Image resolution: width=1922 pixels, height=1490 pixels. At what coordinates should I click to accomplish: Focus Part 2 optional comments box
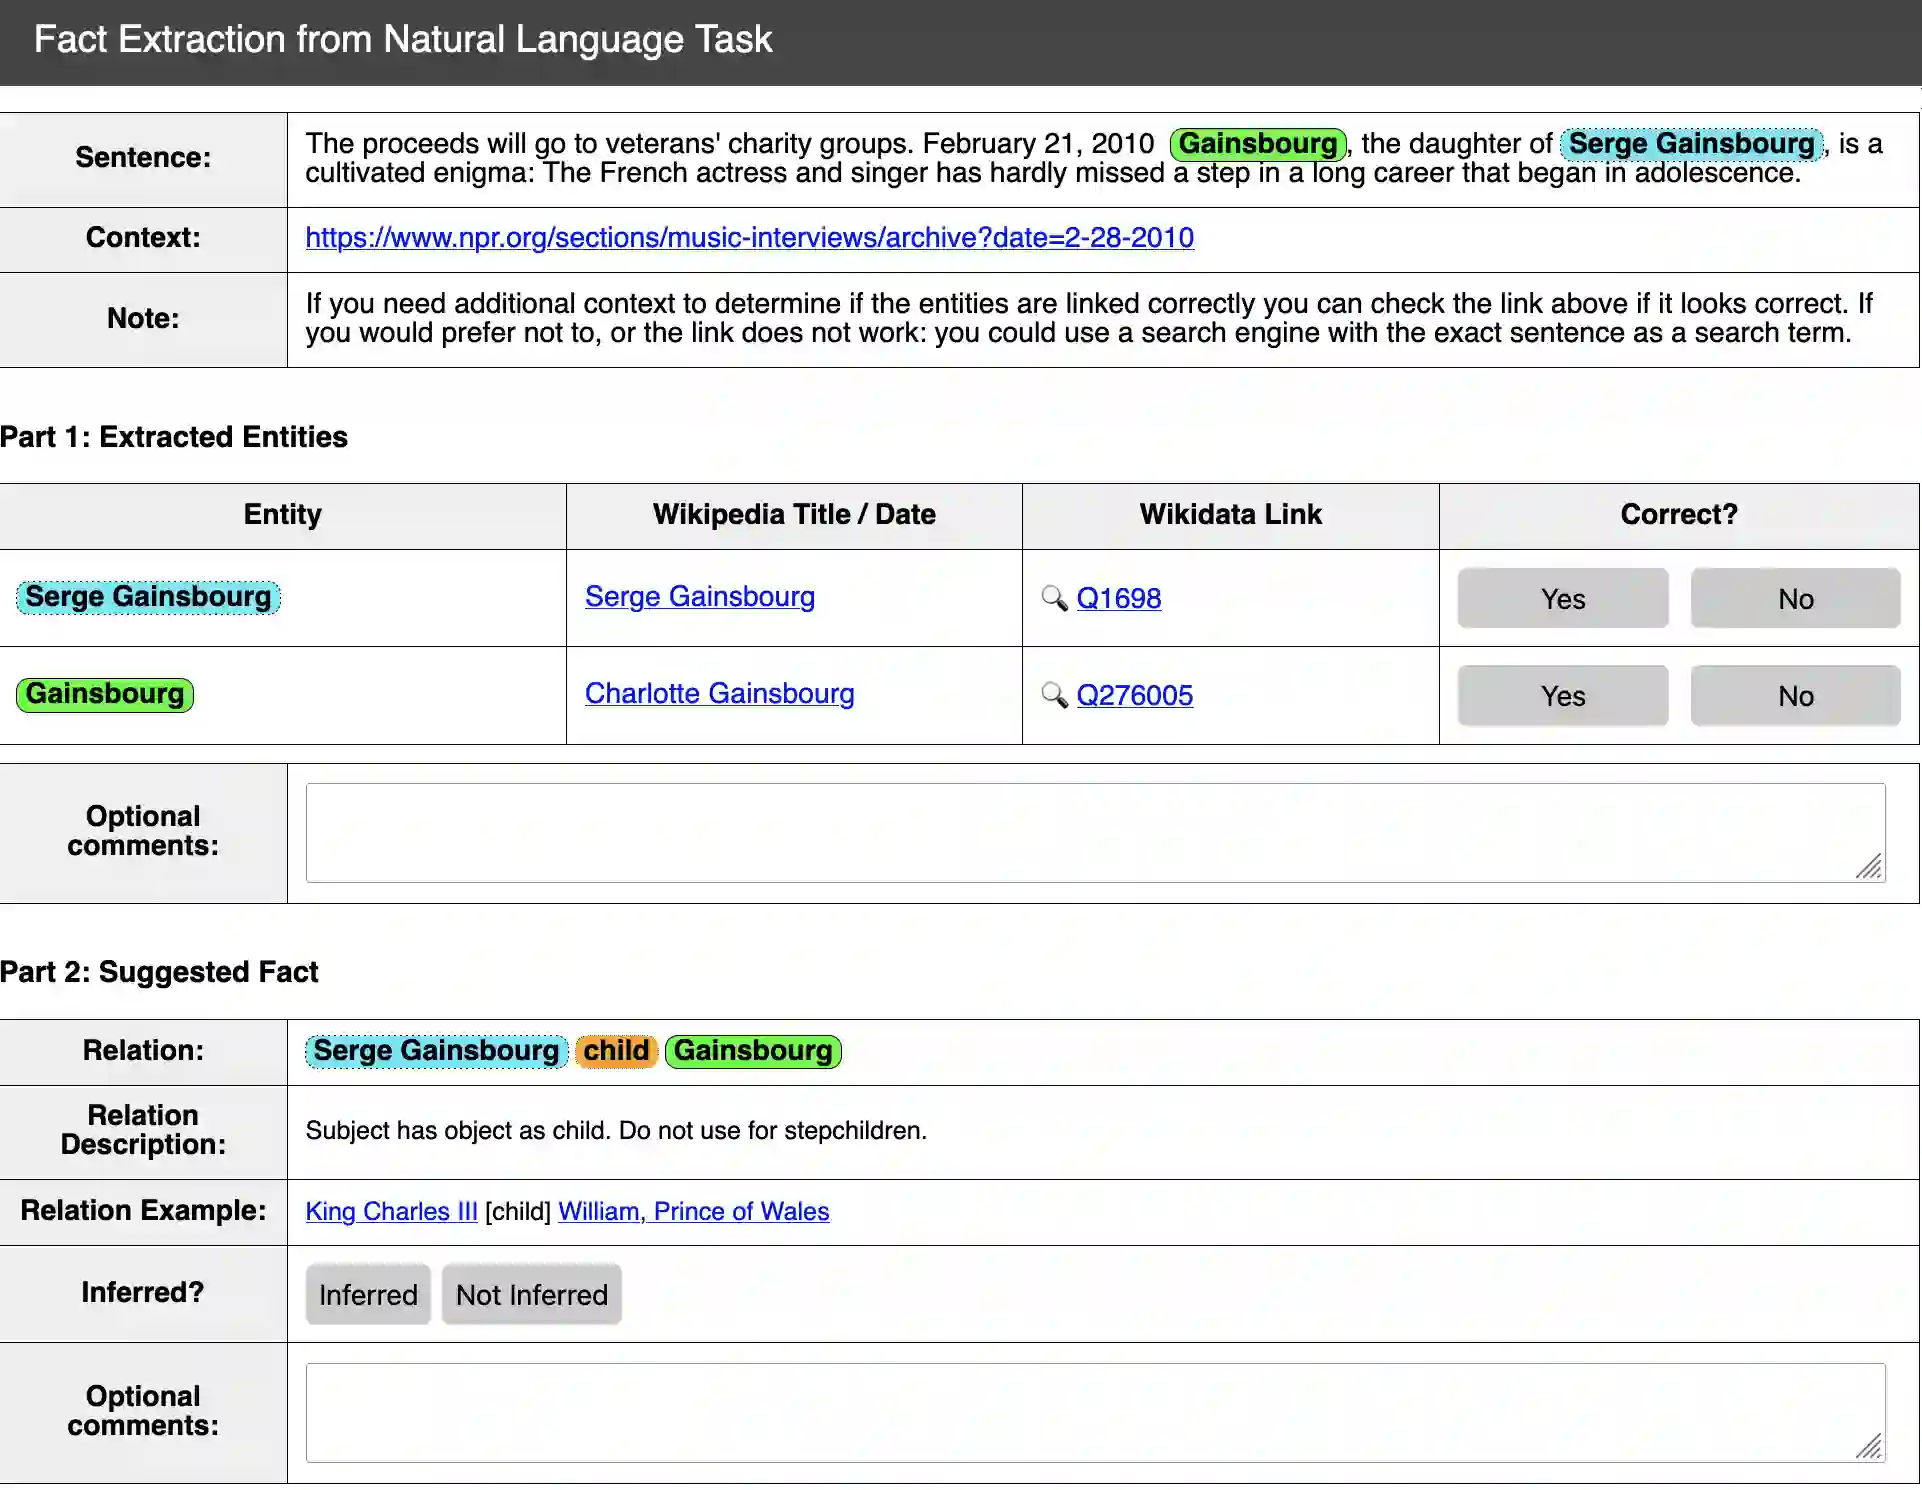pyautogui.click(x=1094, y=1413)
